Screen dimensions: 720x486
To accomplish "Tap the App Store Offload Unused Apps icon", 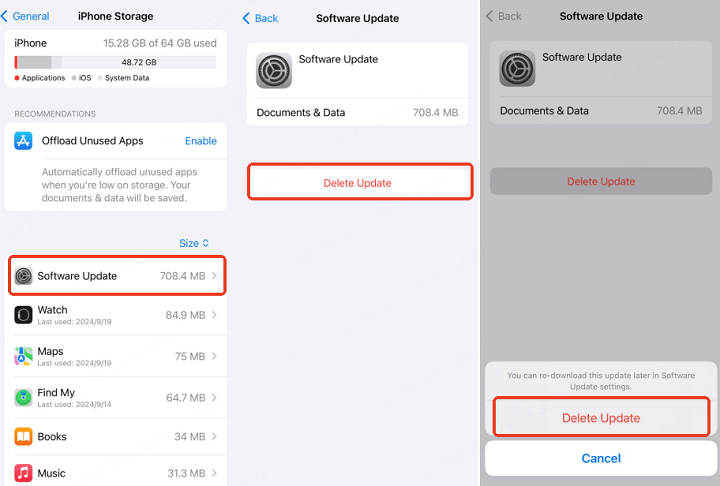I will (23, 141).
